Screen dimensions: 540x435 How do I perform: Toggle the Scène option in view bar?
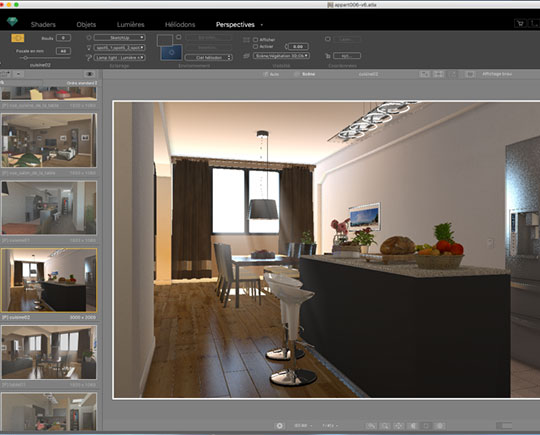coord(304,74)
